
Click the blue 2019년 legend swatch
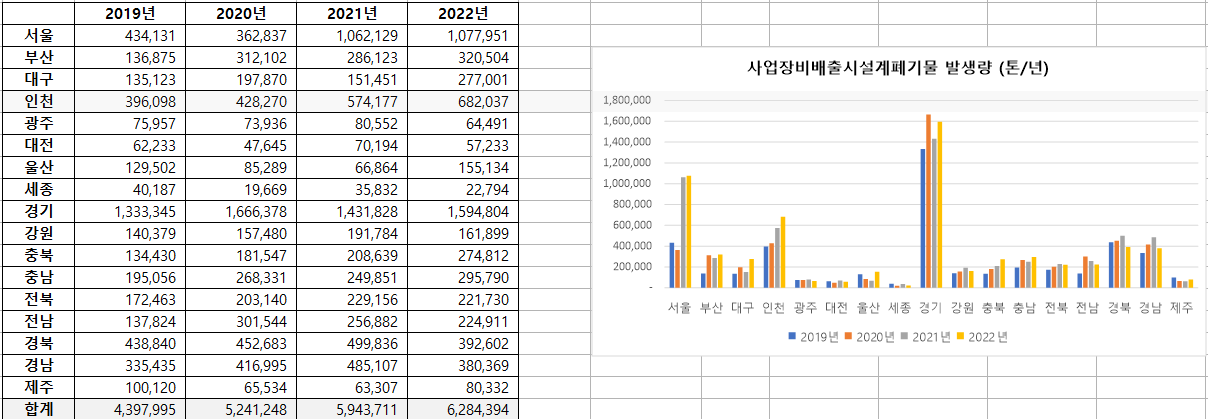793,336
